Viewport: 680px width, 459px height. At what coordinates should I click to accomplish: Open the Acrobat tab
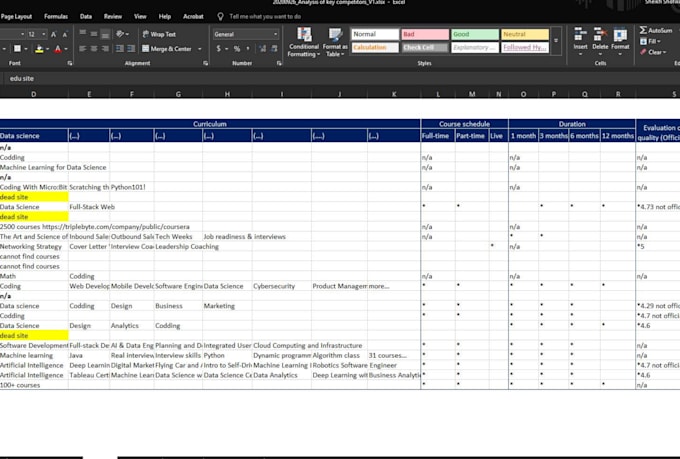coord(193,16)
